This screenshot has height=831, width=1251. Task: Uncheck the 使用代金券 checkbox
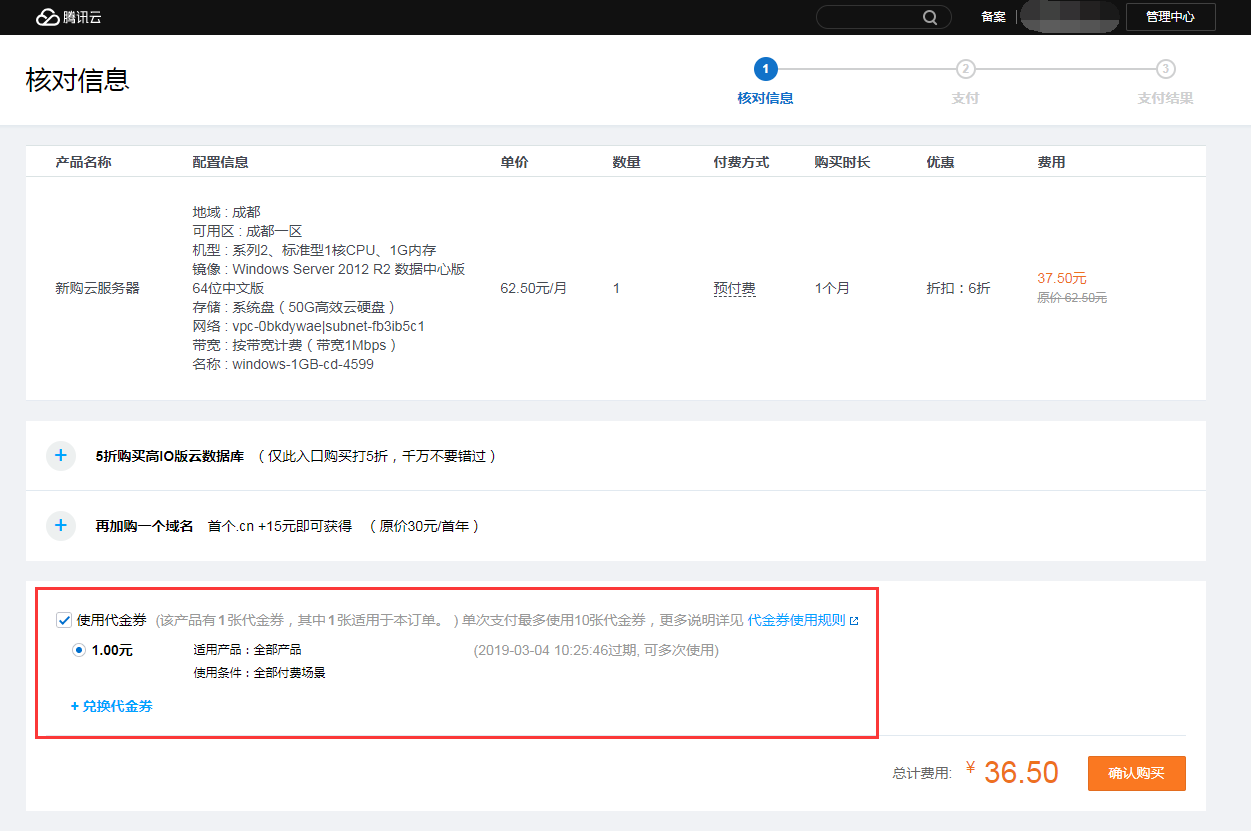point(64,620)
